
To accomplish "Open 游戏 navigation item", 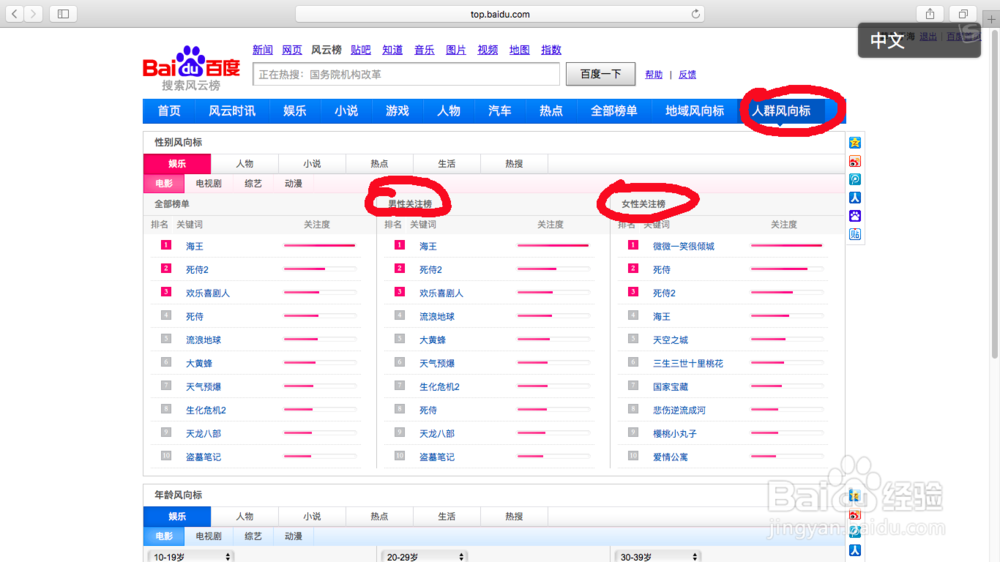I will point(397,111).
